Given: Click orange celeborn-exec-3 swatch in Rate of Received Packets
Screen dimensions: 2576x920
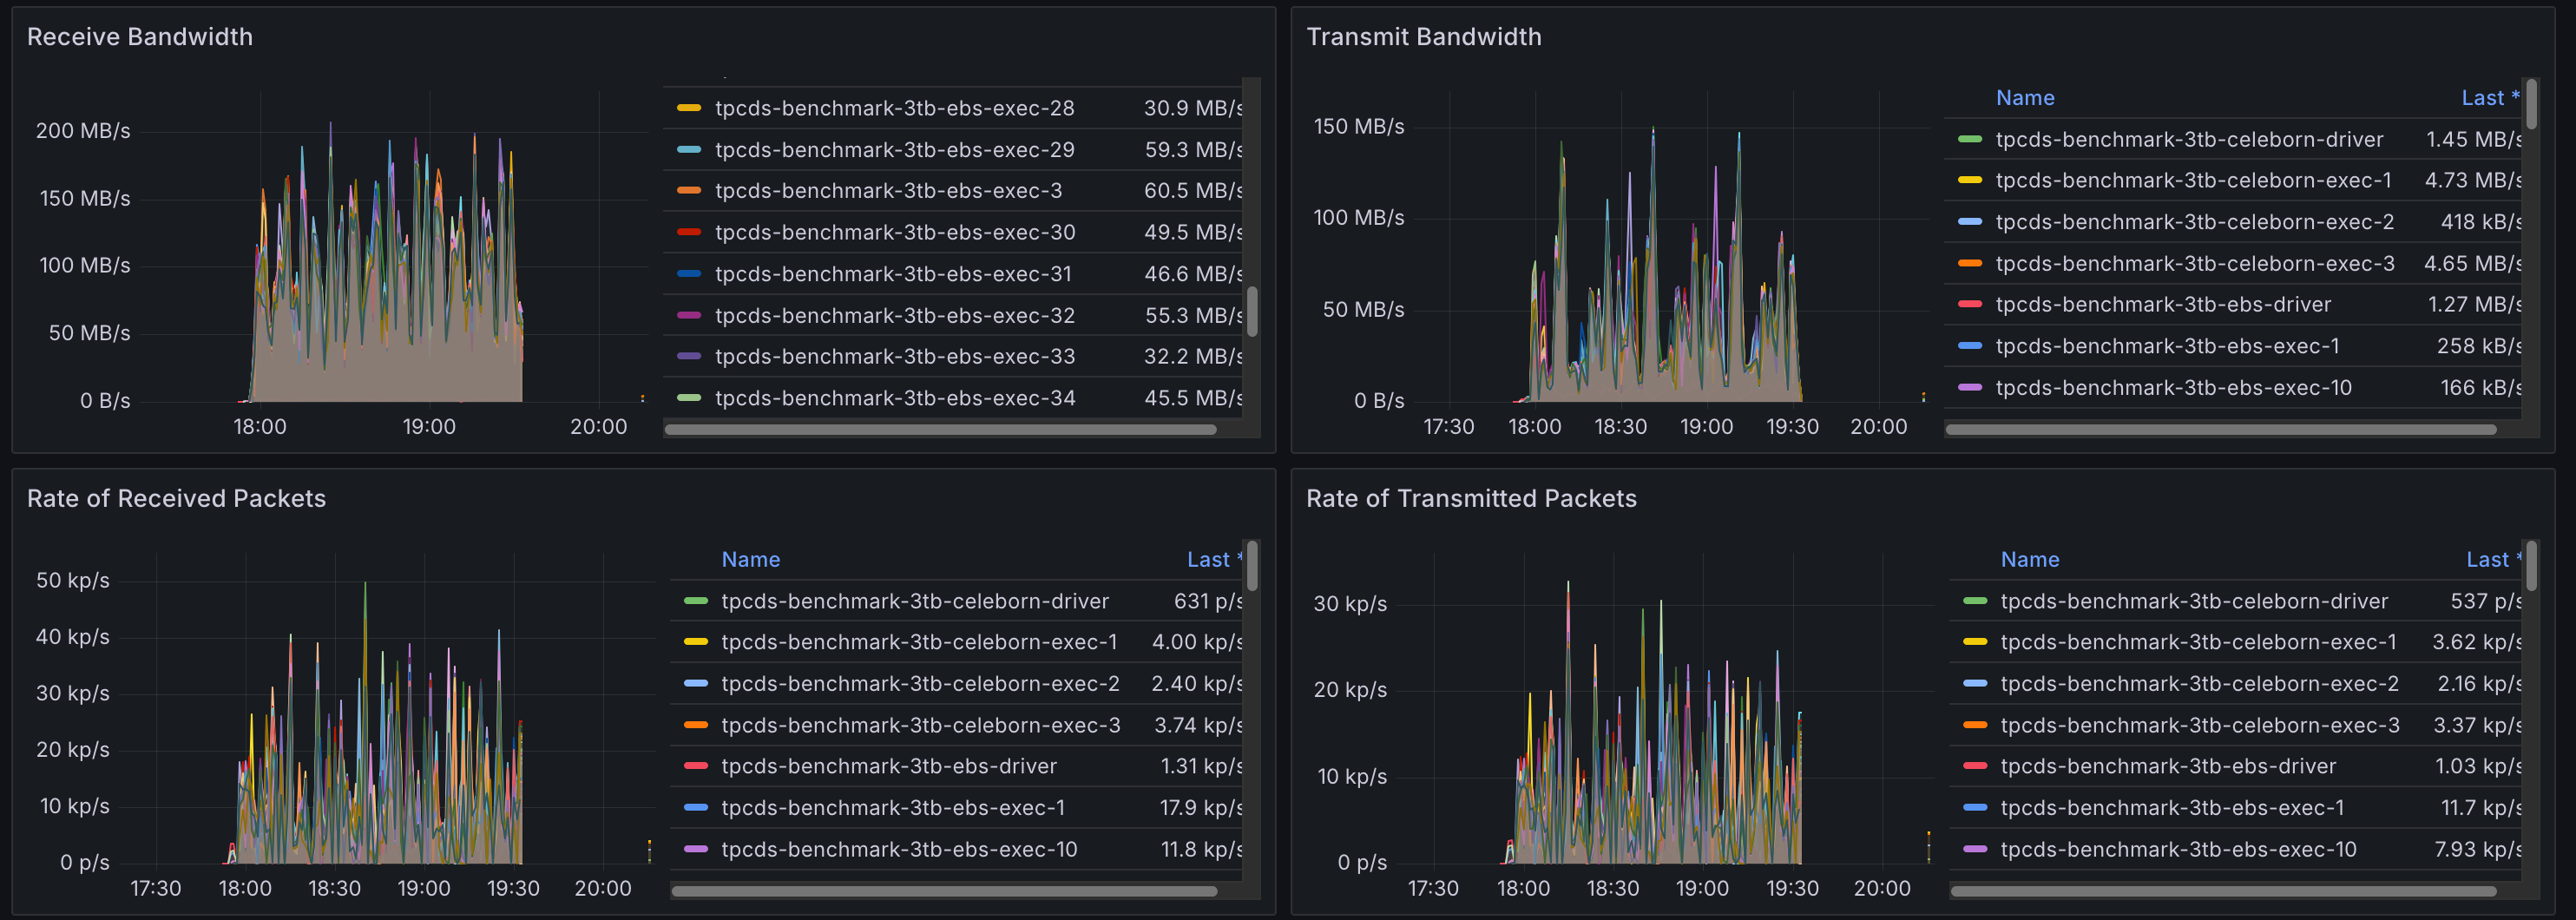Looking at the screenshot, I should pyautogui.click(x=695, y=725).
